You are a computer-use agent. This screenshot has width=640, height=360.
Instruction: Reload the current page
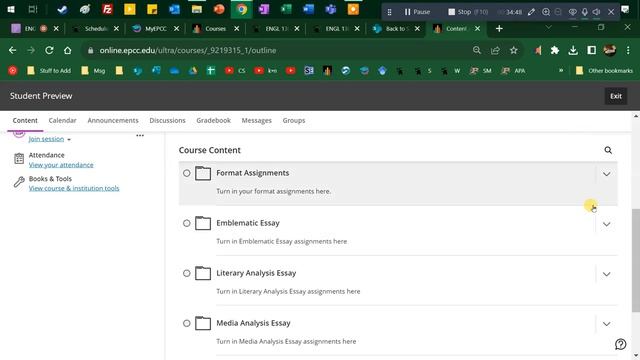pyautogui.click(x=49, y=50)
